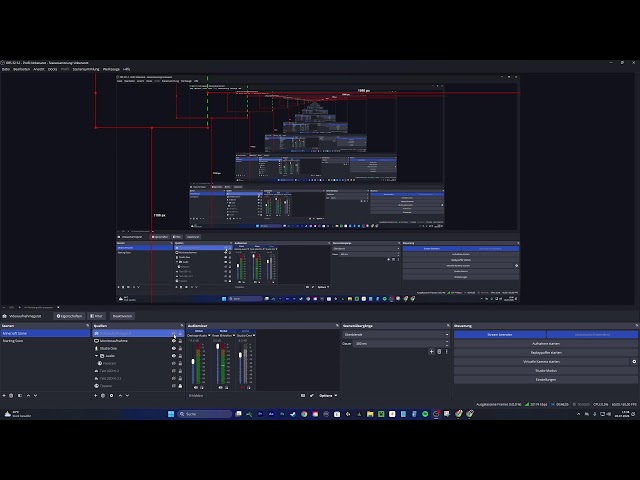
Task: Remove selected source with the trash icon
Action: 103,396
